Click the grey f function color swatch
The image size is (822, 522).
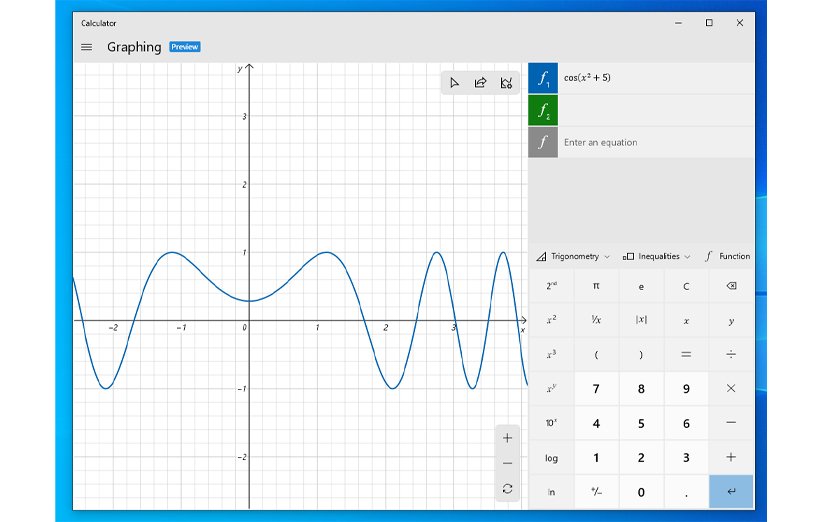(542, 142)
